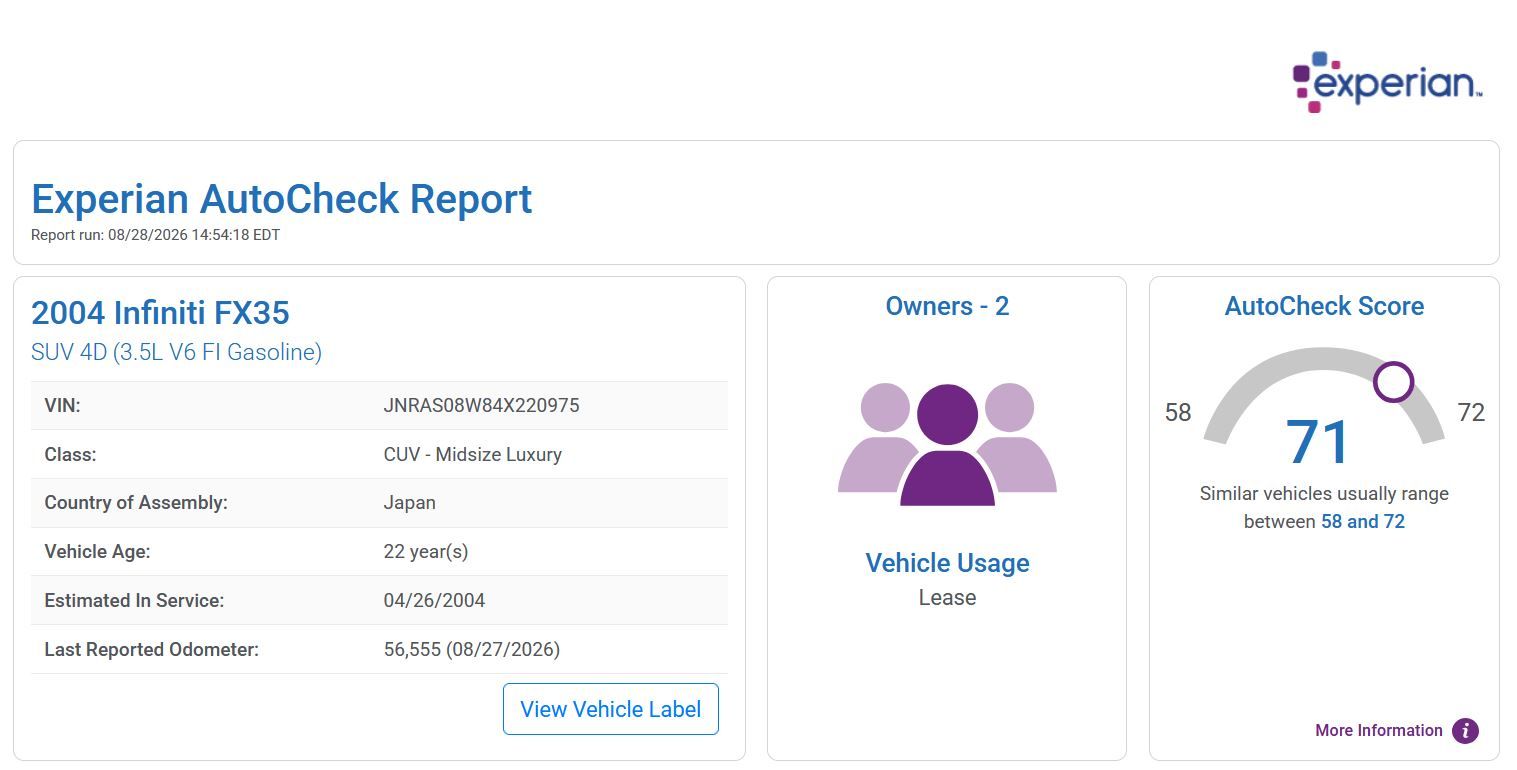Click the VIN number JNRAS08W84X220975
1517x770 pixels.
[x=481, y=406]
